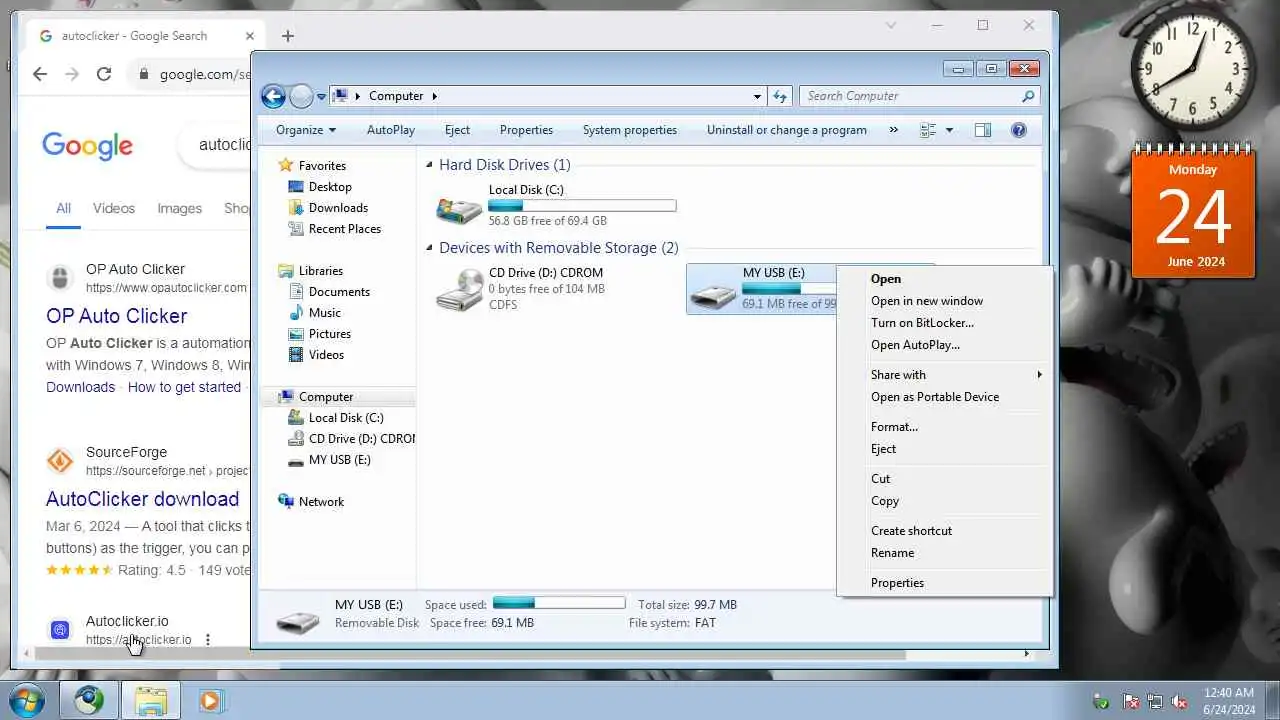Click Eject in Explorer toolbar
This screenshot has width=1280, height=720.
coord(457,130)
